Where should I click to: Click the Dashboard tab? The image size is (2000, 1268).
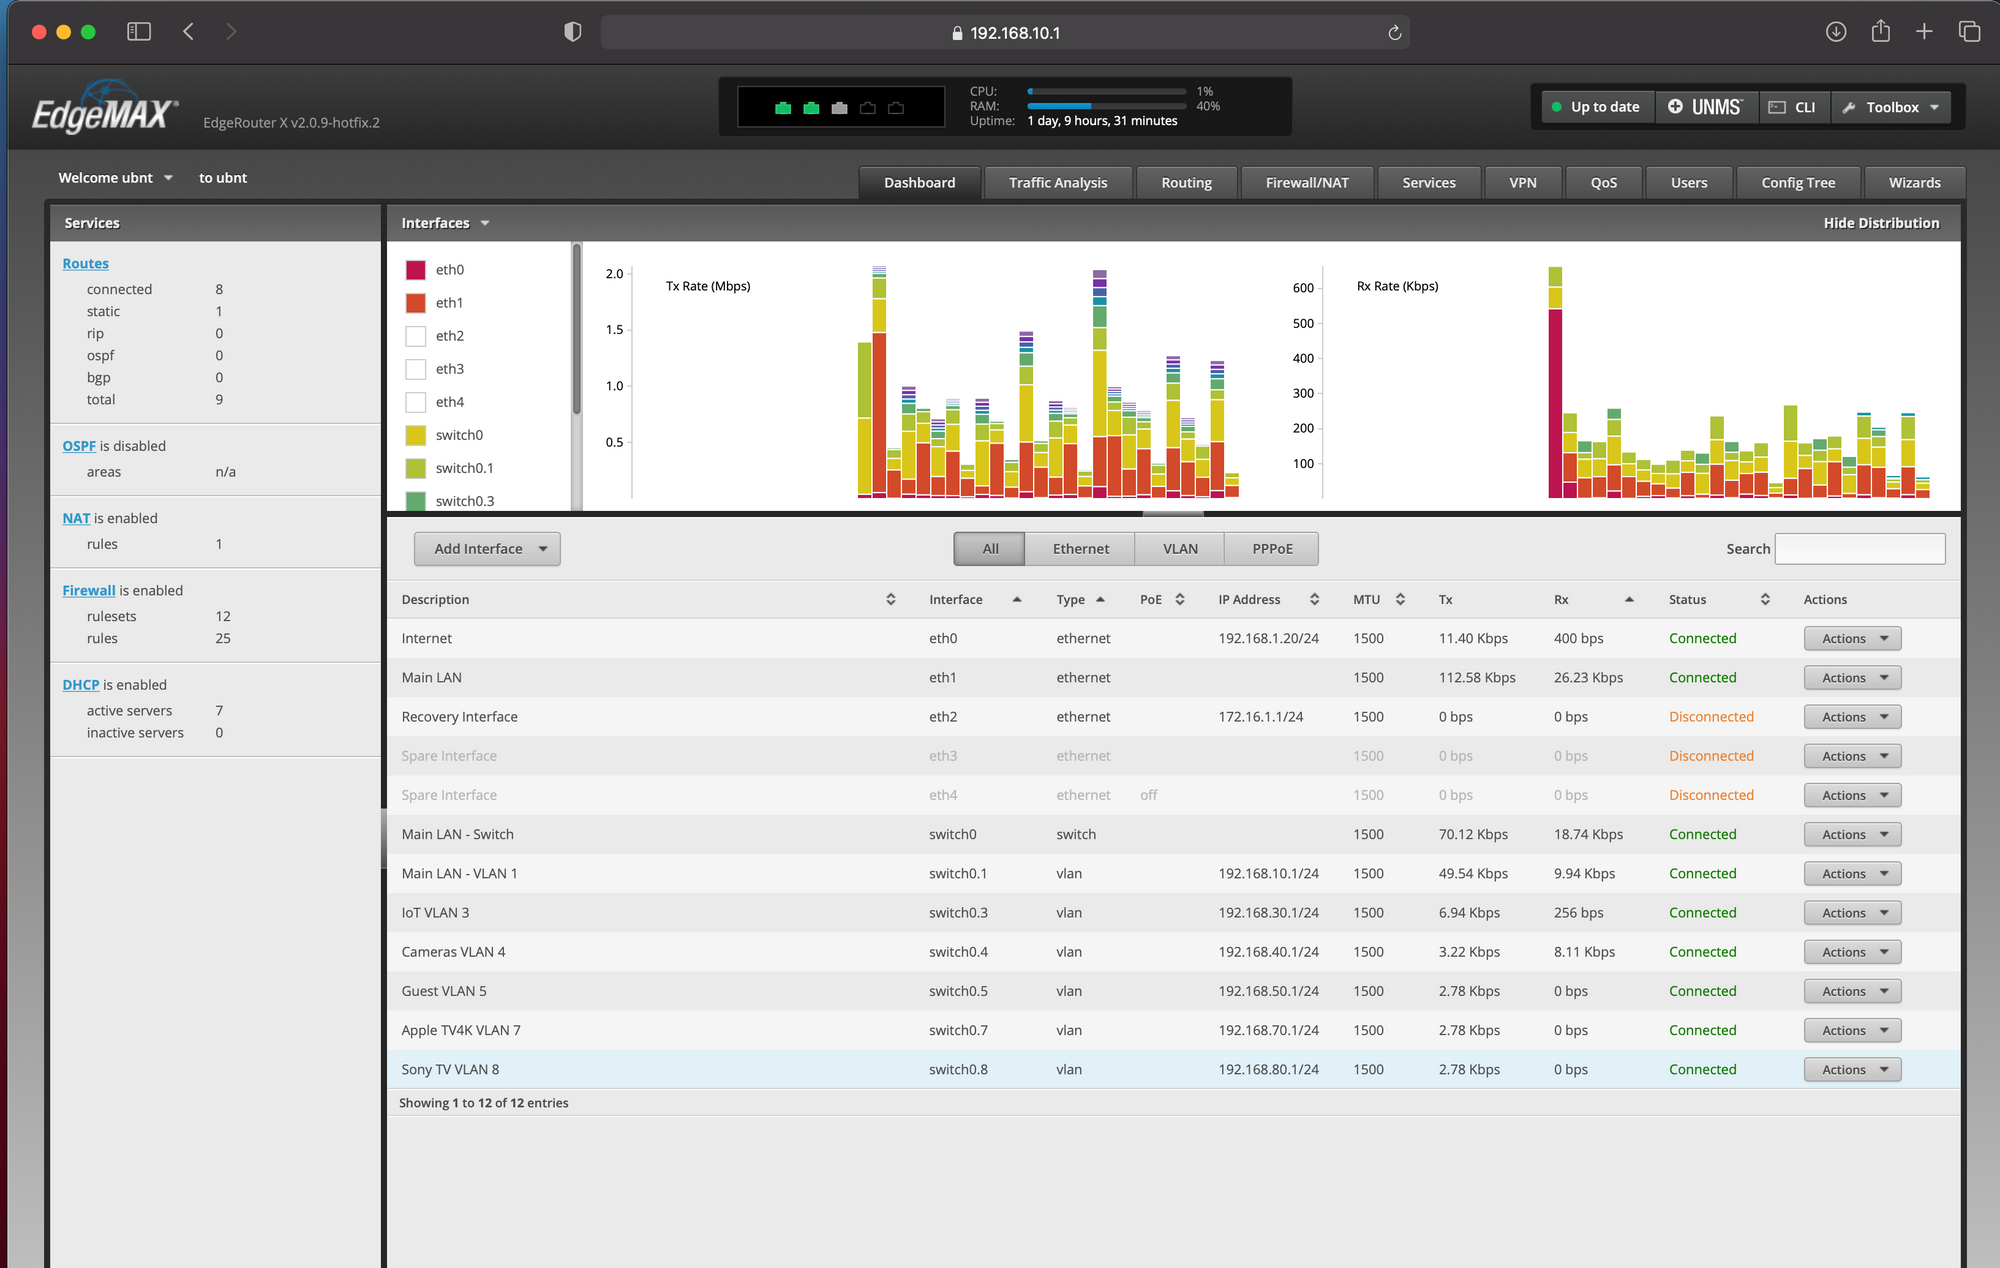pos(920,181)
